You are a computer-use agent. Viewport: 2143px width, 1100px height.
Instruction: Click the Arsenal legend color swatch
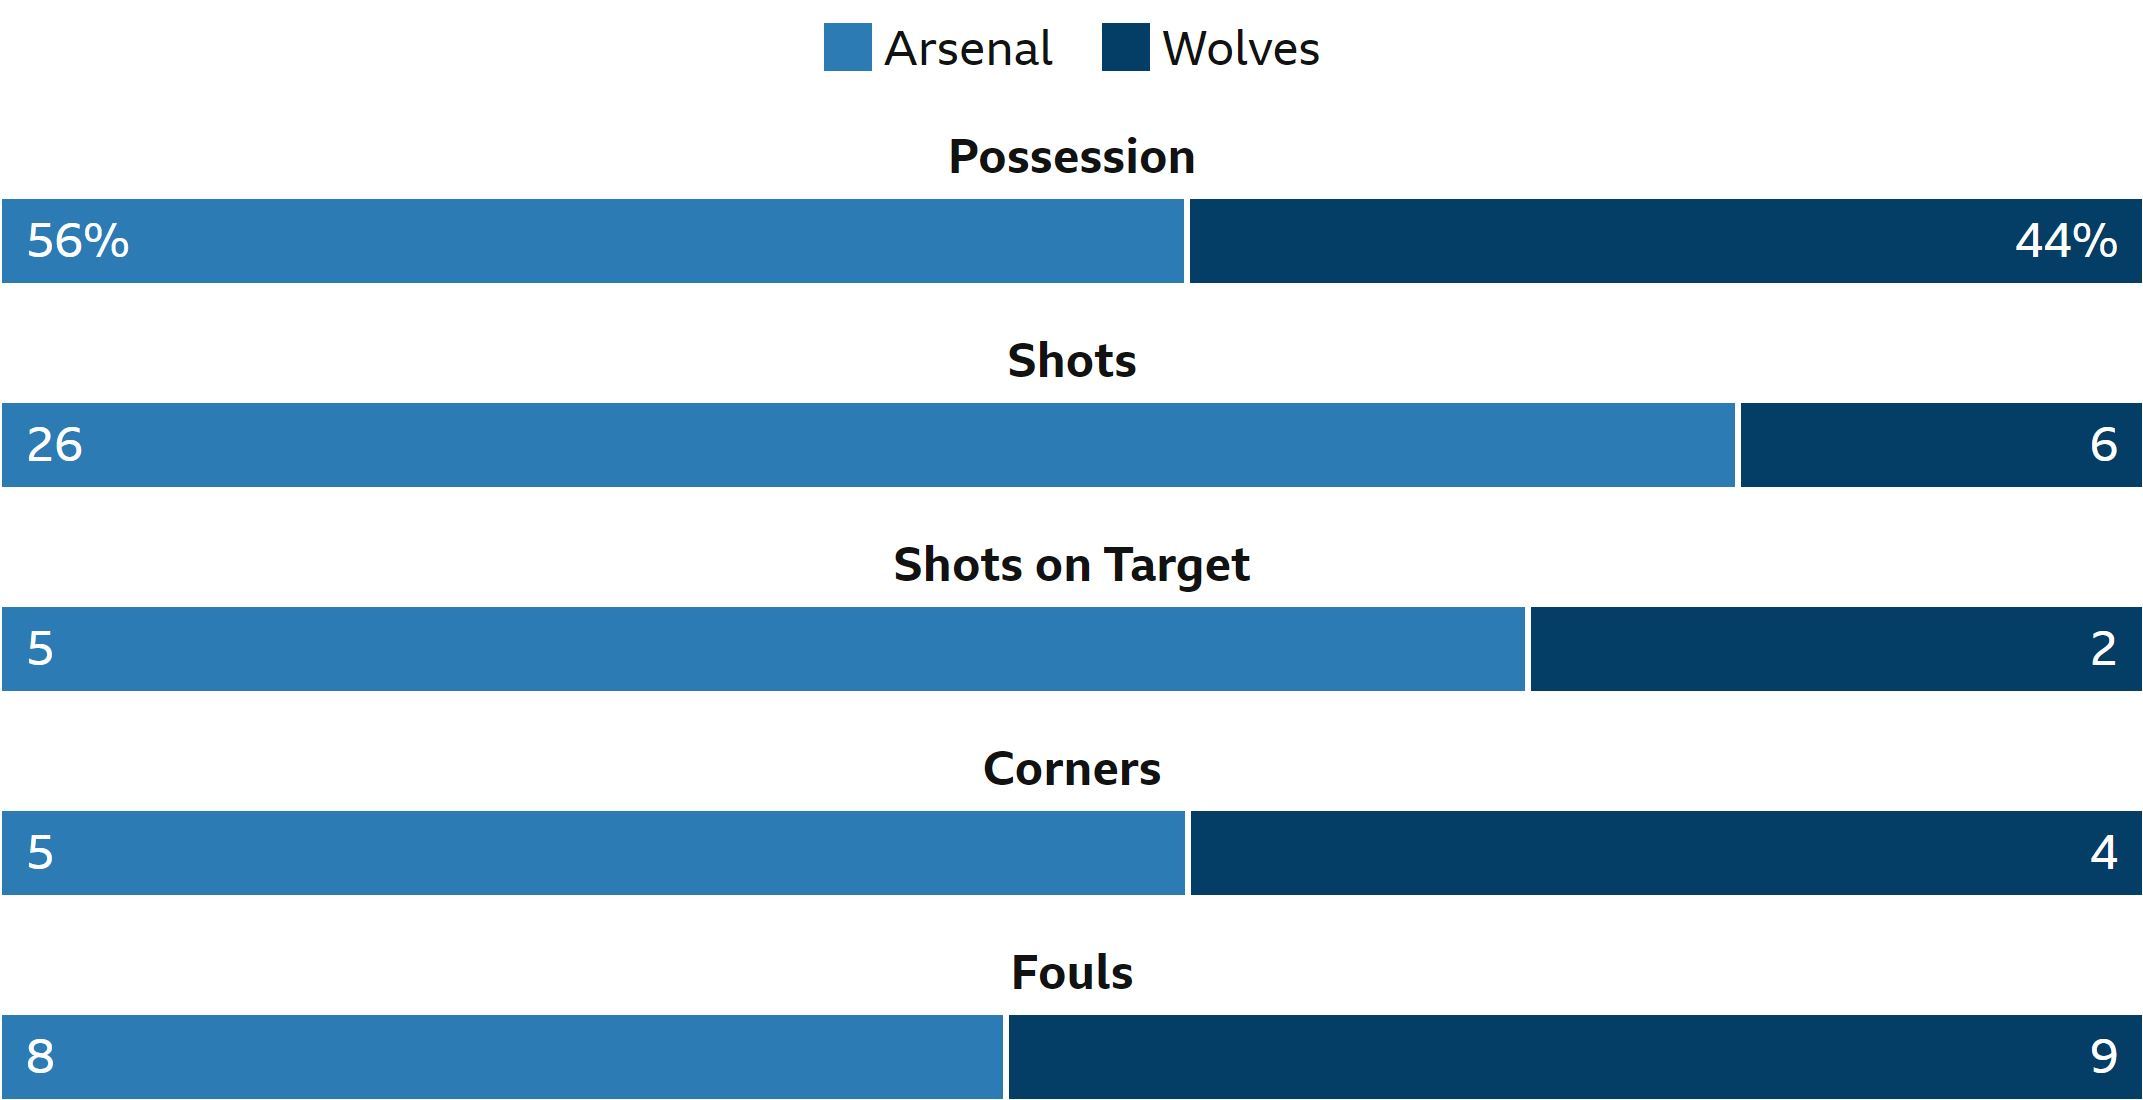coord(847,48)
